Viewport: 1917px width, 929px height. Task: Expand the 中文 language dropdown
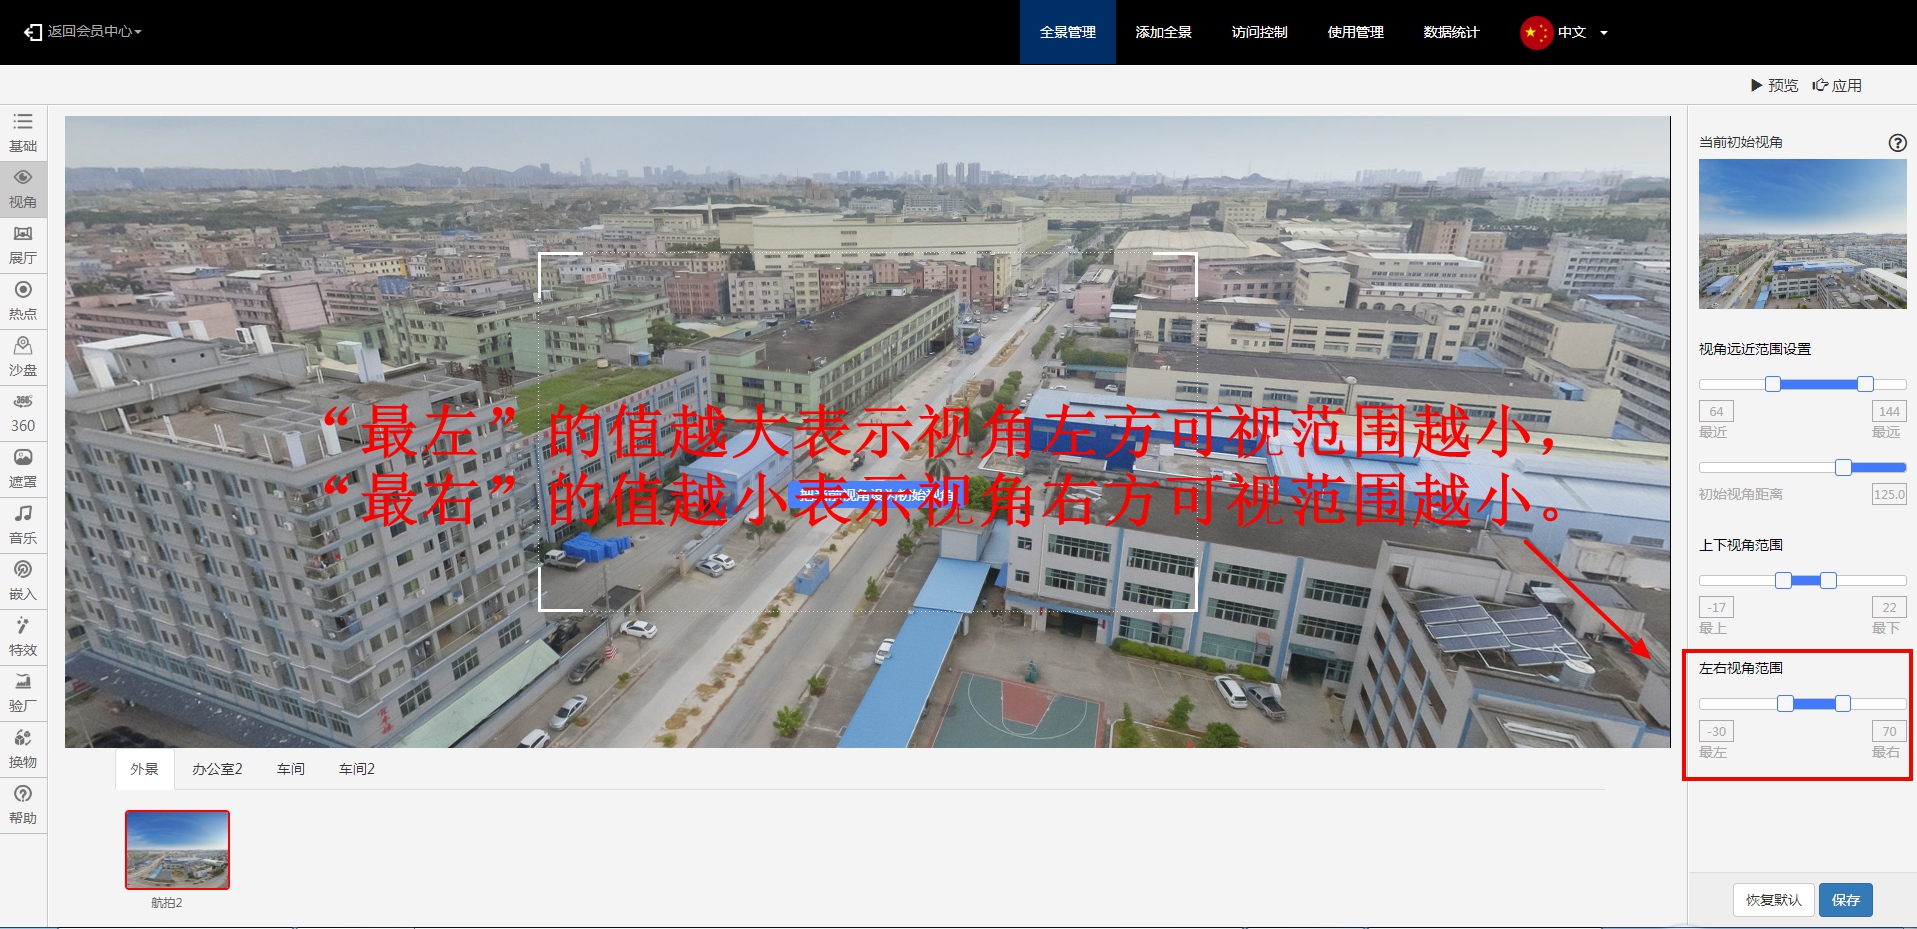pyautogui.click(x=1565, y=32)
